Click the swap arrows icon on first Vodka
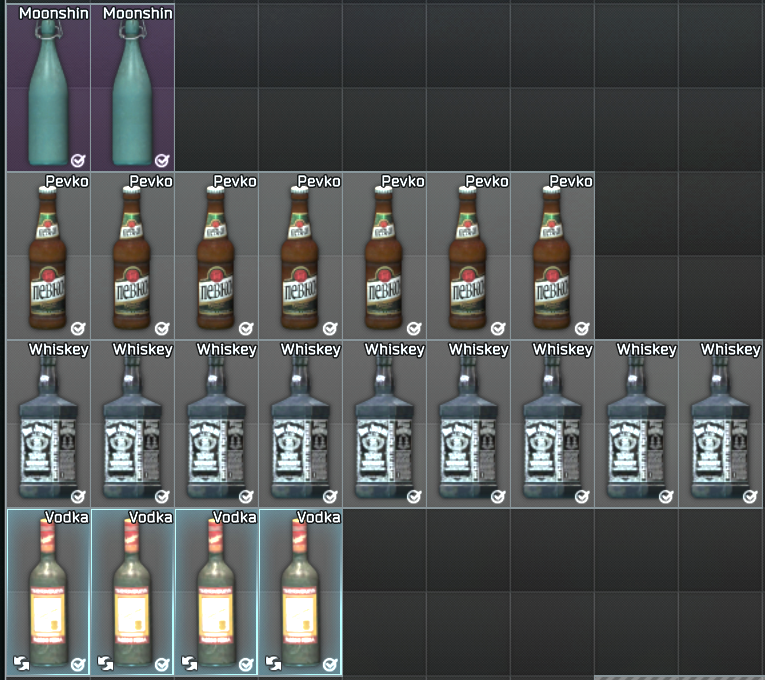 click(x=21, y=663)
